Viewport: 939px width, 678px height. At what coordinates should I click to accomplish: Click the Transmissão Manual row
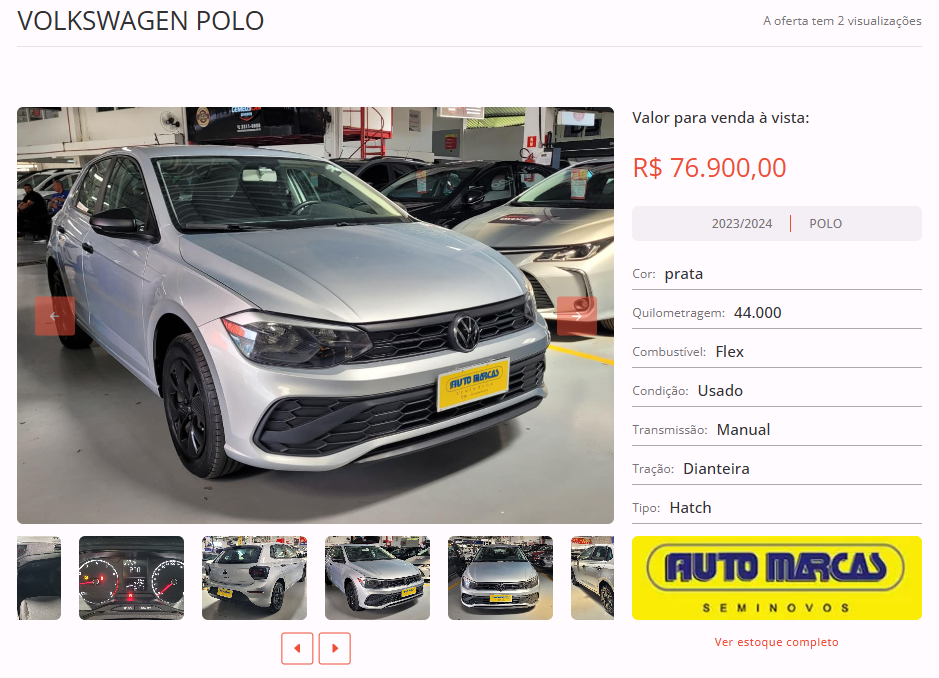click(x=777, y=429)
